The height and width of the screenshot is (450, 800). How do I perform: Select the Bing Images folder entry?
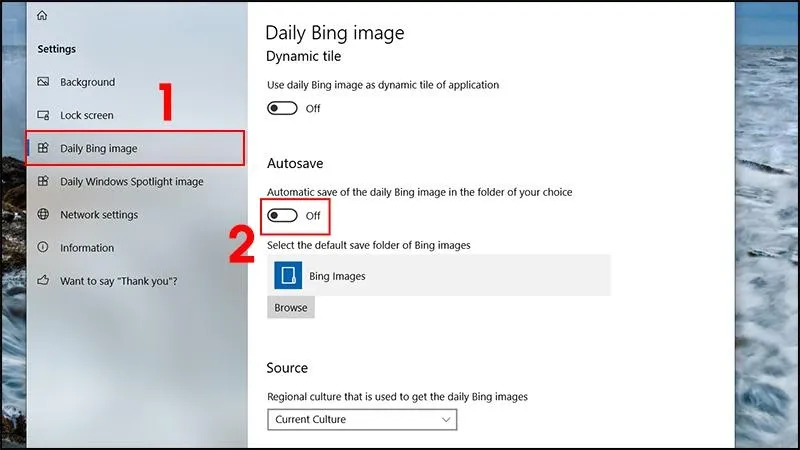click(x=438, y=275)
